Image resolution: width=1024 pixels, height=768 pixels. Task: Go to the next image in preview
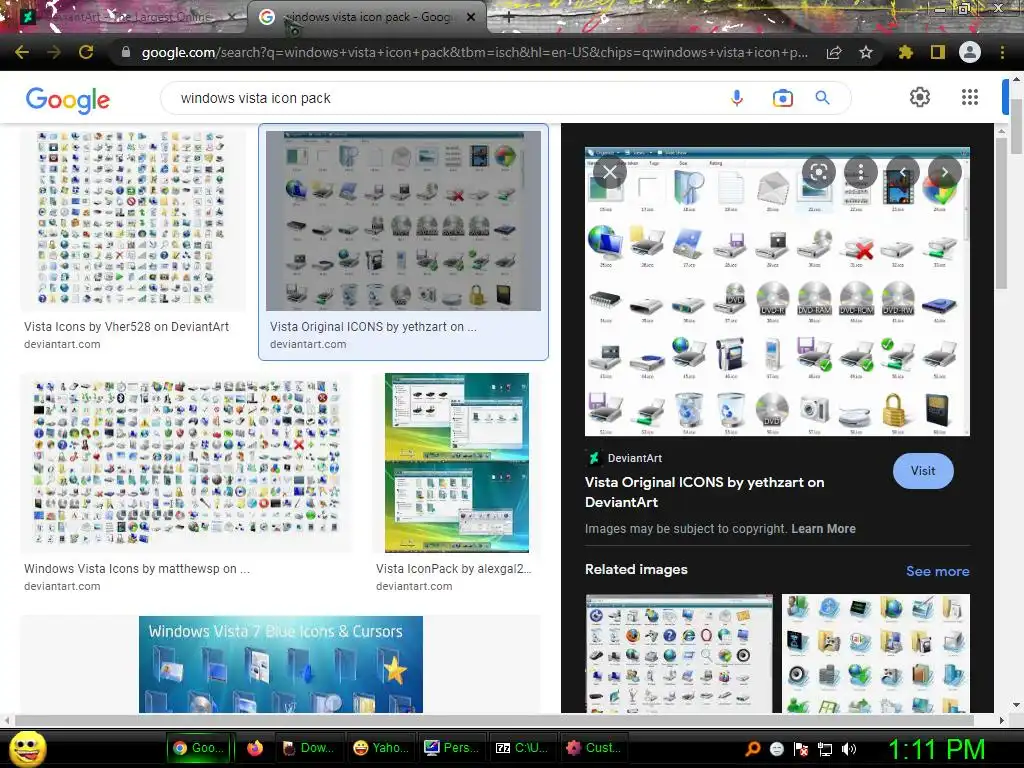(944, 172)
